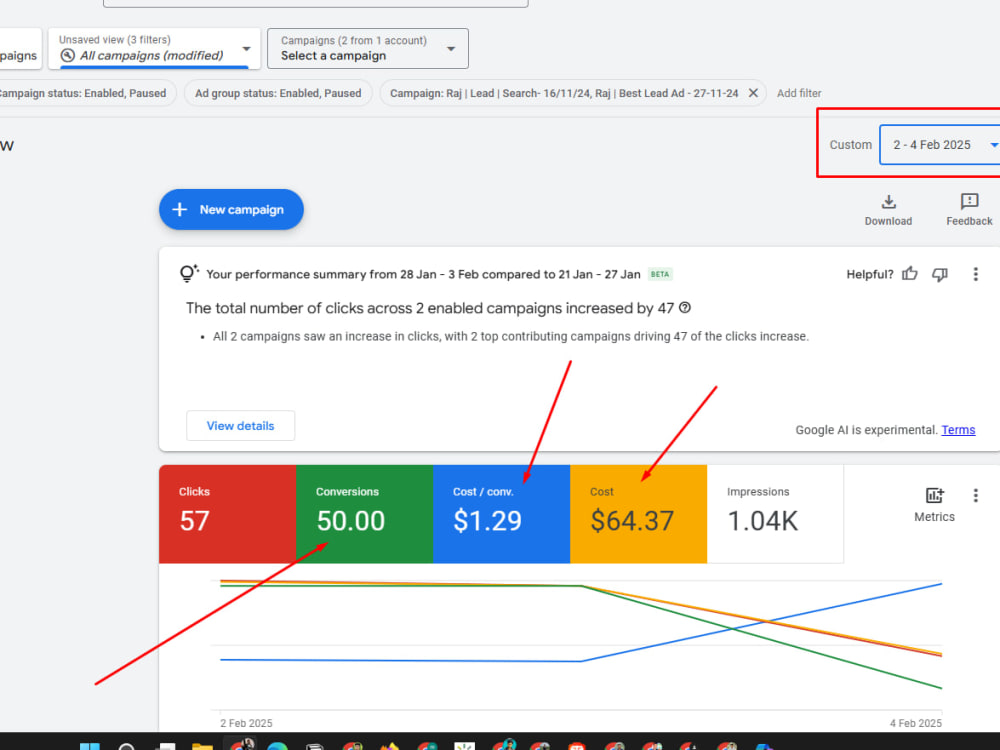Image resolution: width=1000 pixels, height=750 pixels.
Task: Click the 4 Feb 2025 axis label
Action: tap(916, 723)
